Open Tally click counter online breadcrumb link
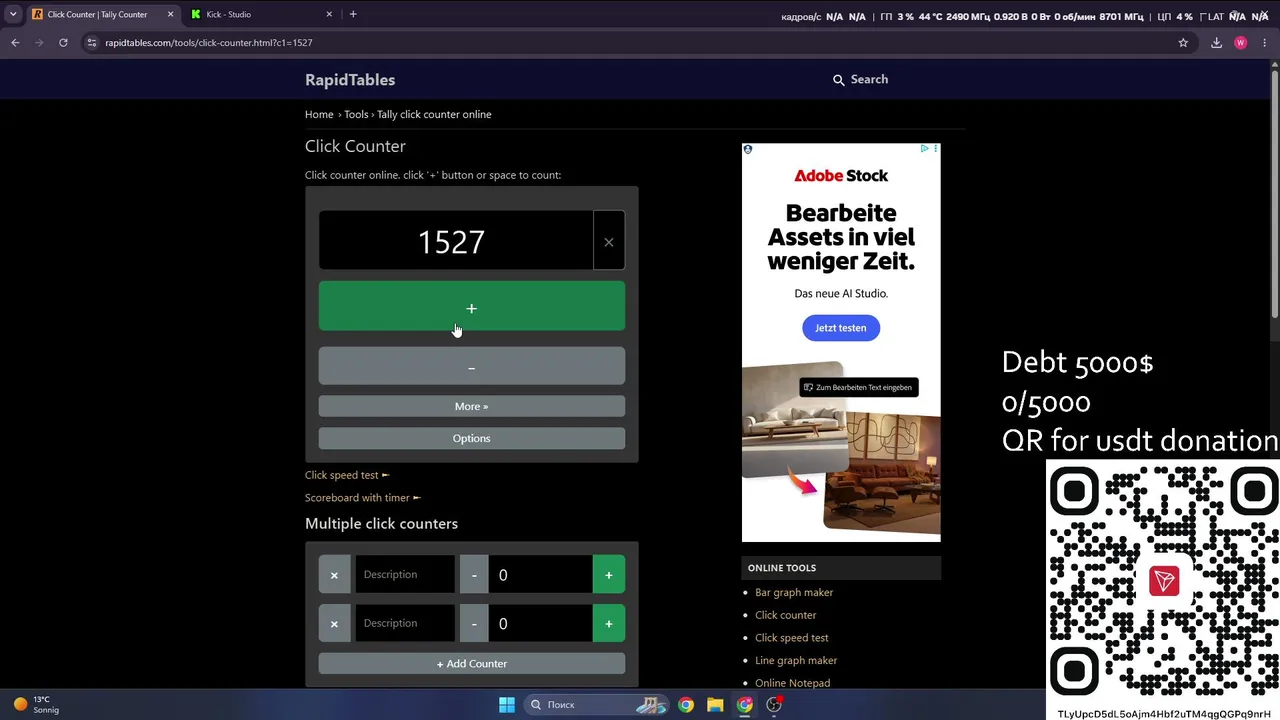 tap(434, 114)
